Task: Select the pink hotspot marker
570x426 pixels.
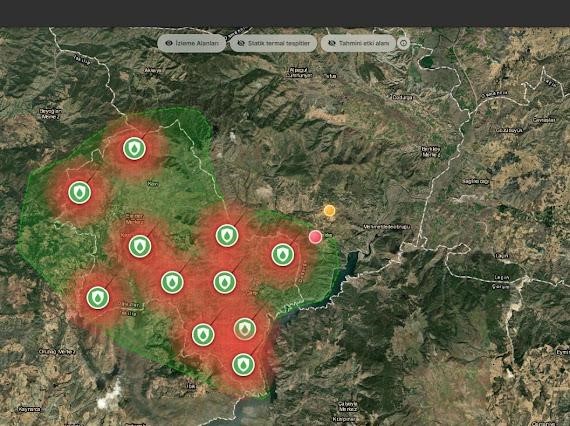Action: [x=315, y=237]
